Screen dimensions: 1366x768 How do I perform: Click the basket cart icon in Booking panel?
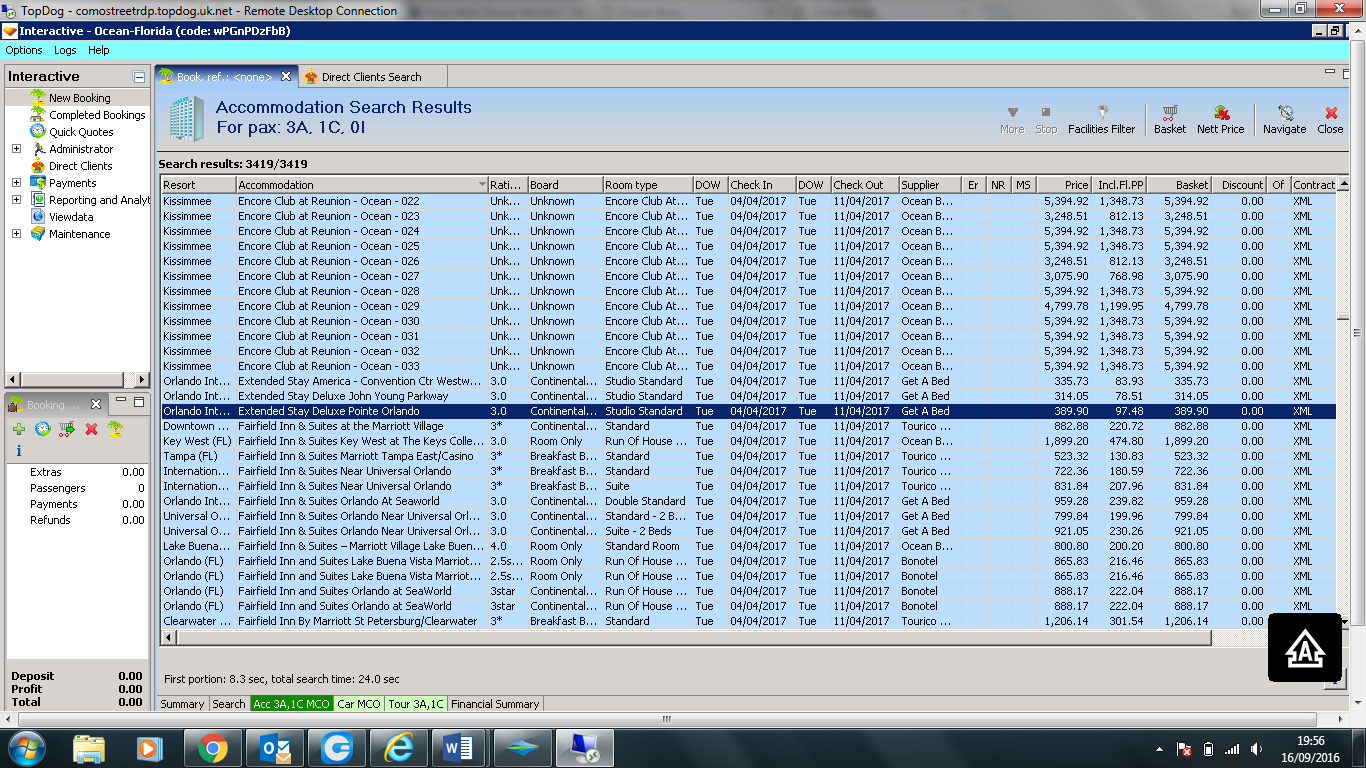[x=67, y=429]
